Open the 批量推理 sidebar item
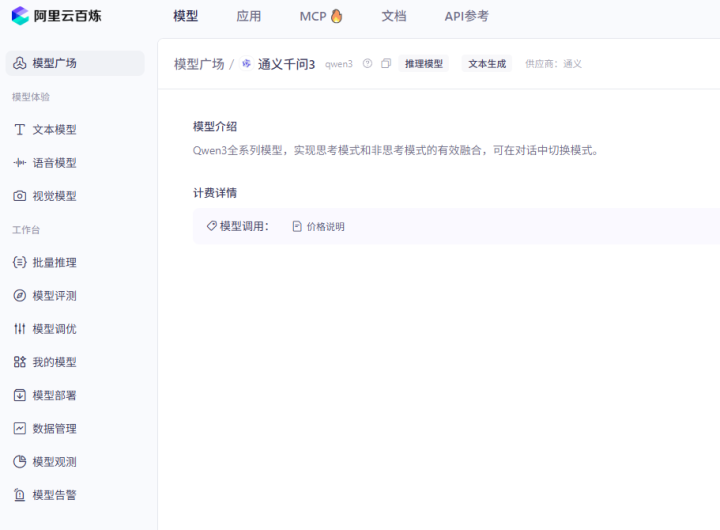 pos(54,263)
